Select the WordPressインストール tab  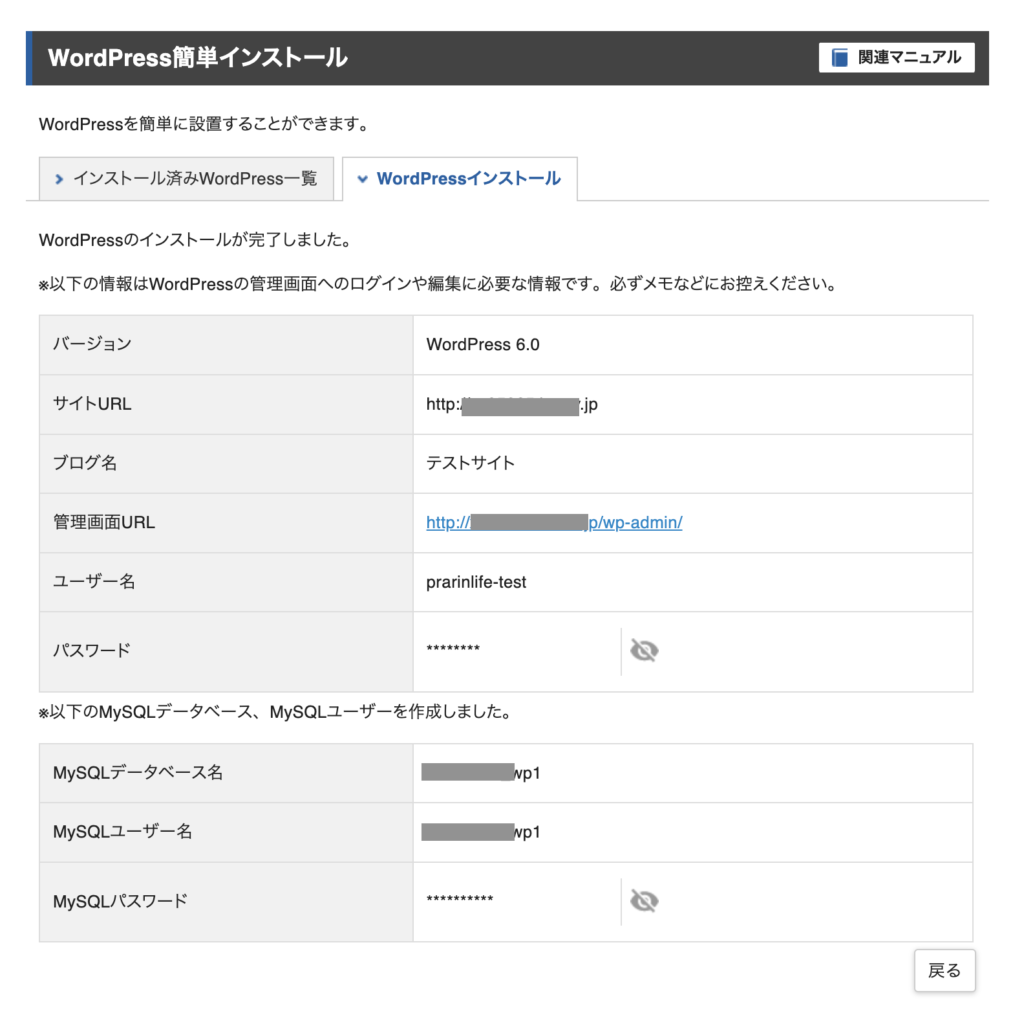[x=460, y=179]
